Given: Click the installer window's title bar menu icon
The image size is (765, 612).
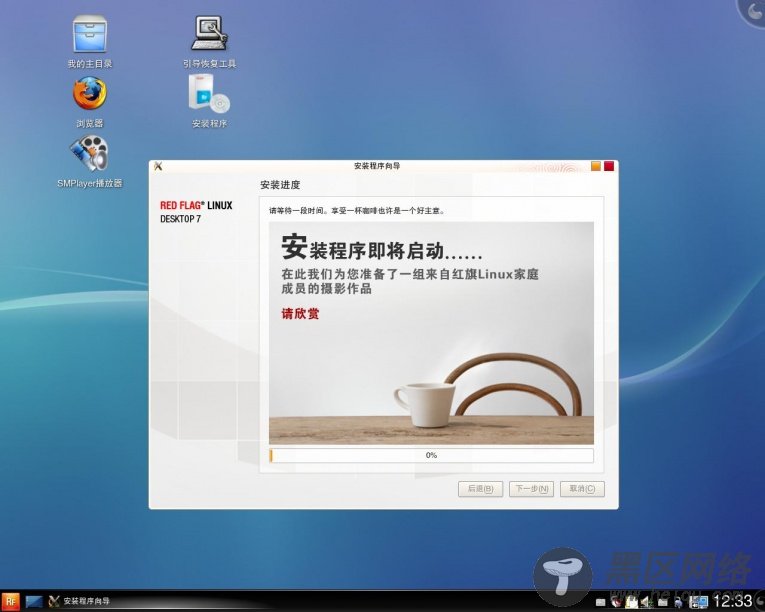Looking at the screenshot, I should pyautogui.click(x=158, y=166).
